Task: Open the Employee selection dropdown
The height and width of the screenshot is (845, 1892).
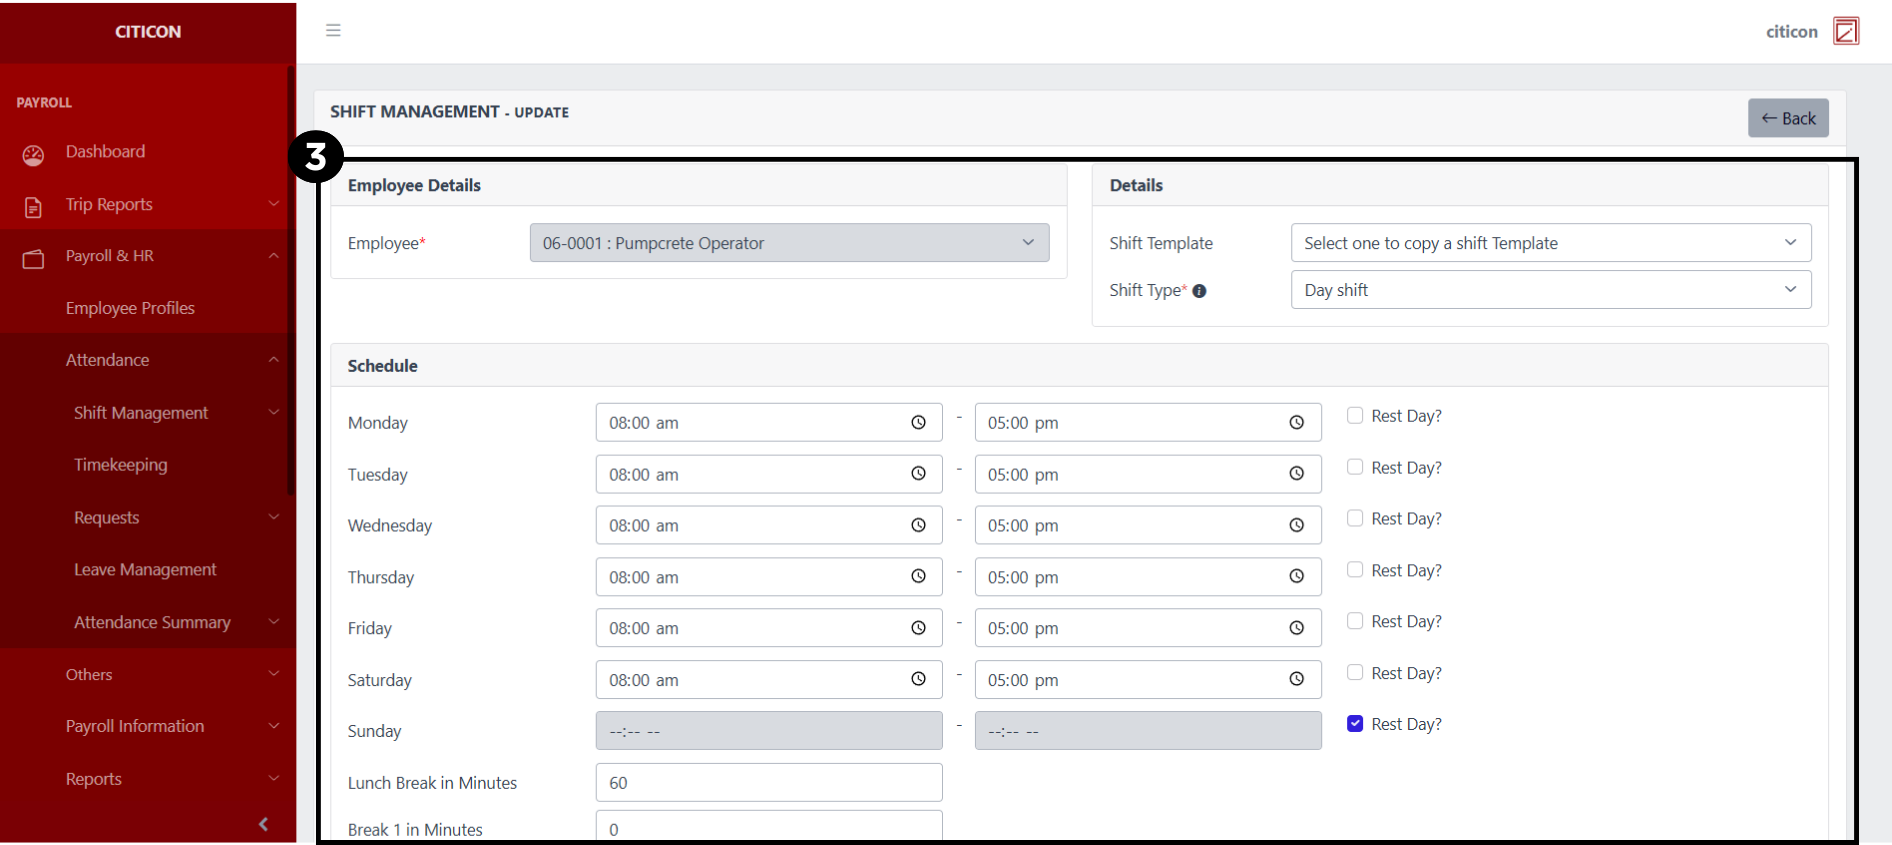Action: [788, 243]
